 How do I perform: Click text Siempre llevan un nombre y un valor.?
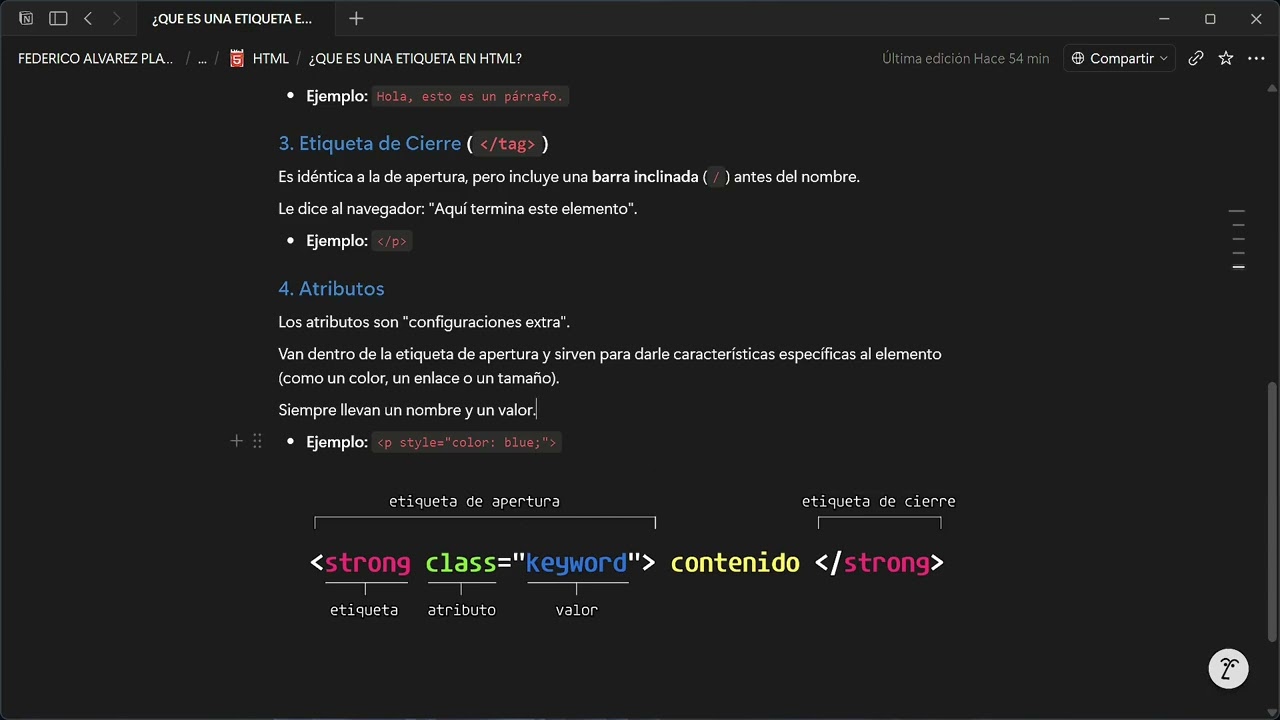pos(407,410)
